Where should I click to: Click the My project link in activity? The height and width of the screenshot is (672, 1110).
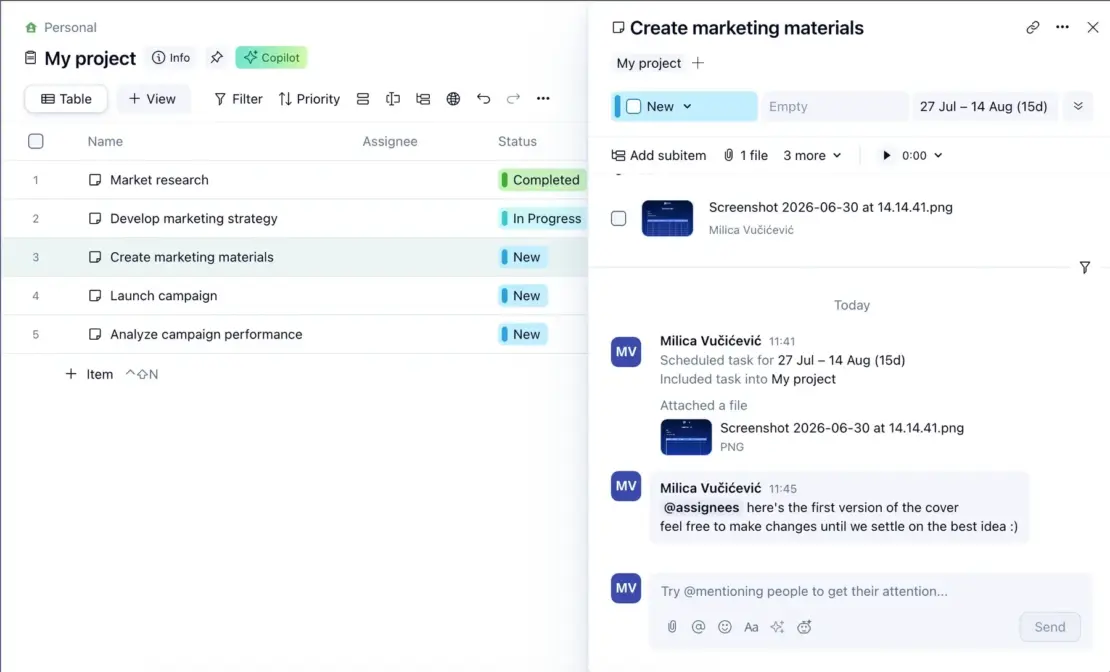(803, 379)
